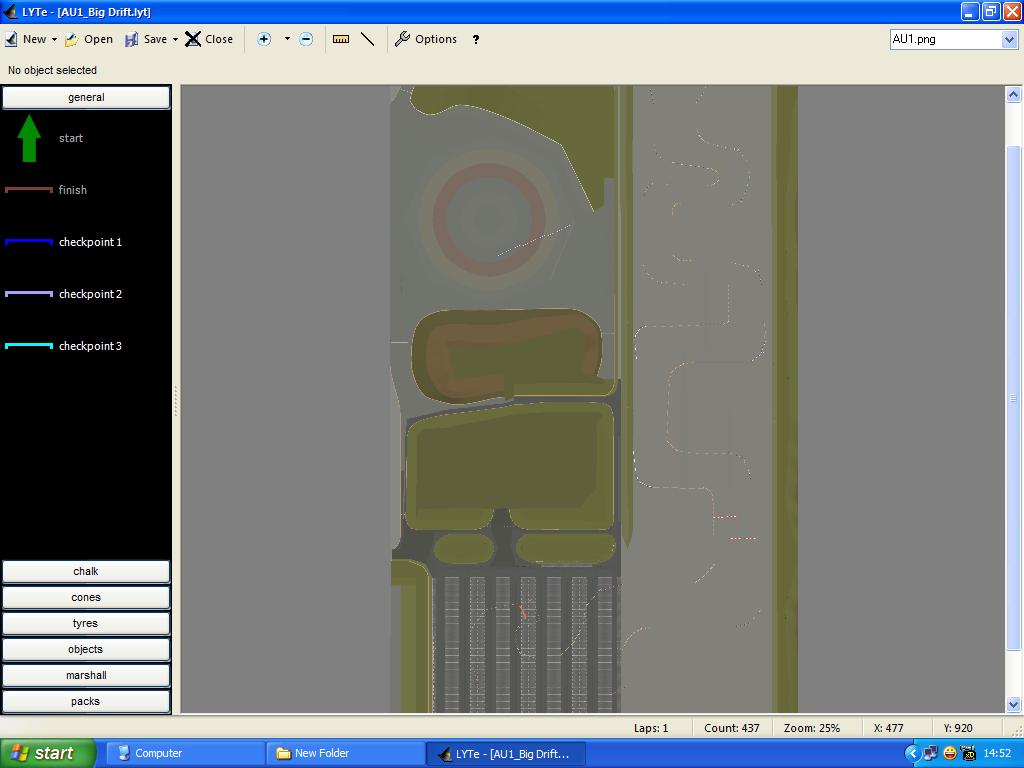Open the New dropdown arrow
The image size is (1024, 768).
click(54, 39)
